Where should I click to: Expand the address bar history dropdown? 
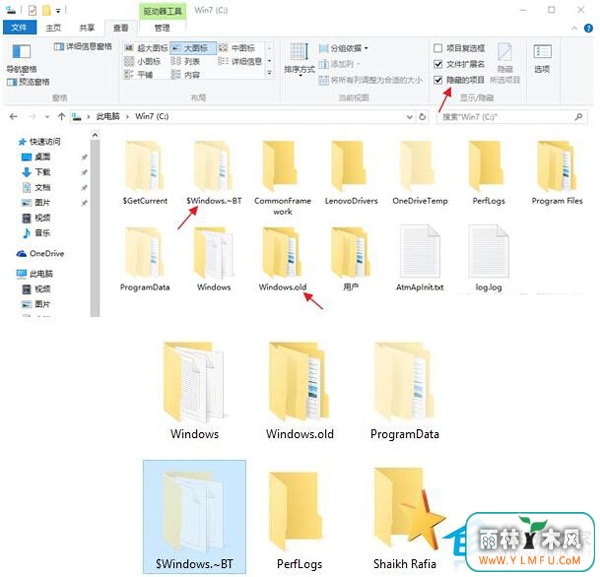tap(409, 117)
